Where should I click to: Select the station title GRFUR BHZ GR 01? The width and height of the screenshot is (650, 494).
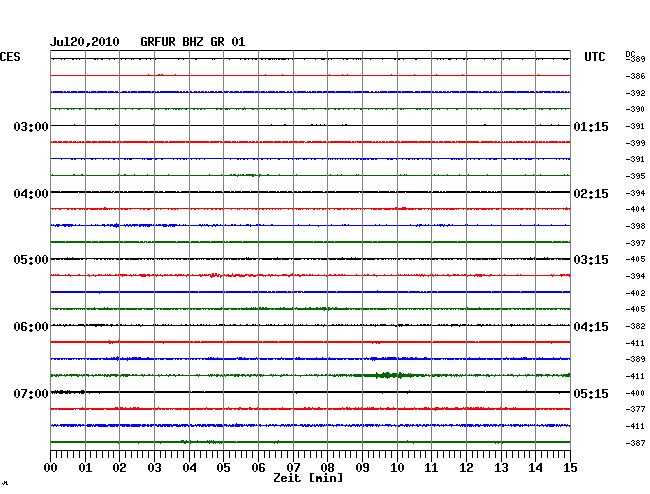click(193, 42)
